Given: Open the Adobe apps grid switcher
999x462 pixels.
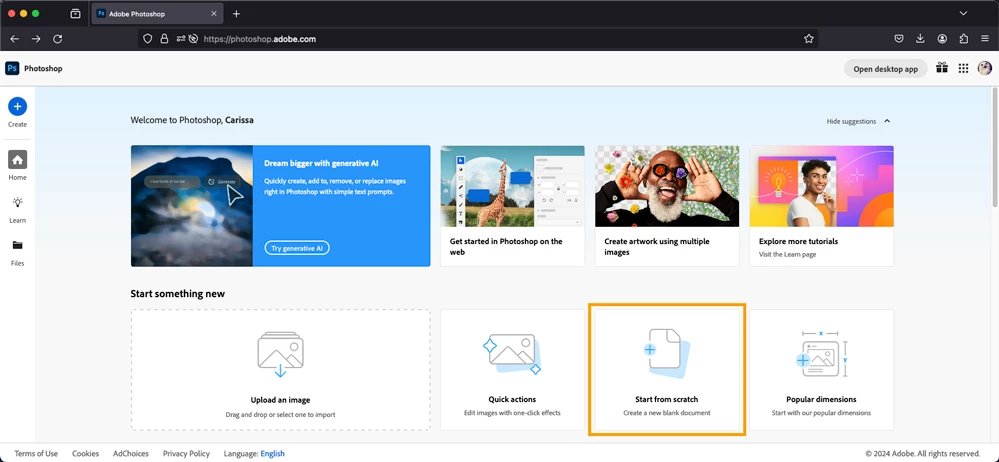Looking at the screenshot, I should [963, 68].
